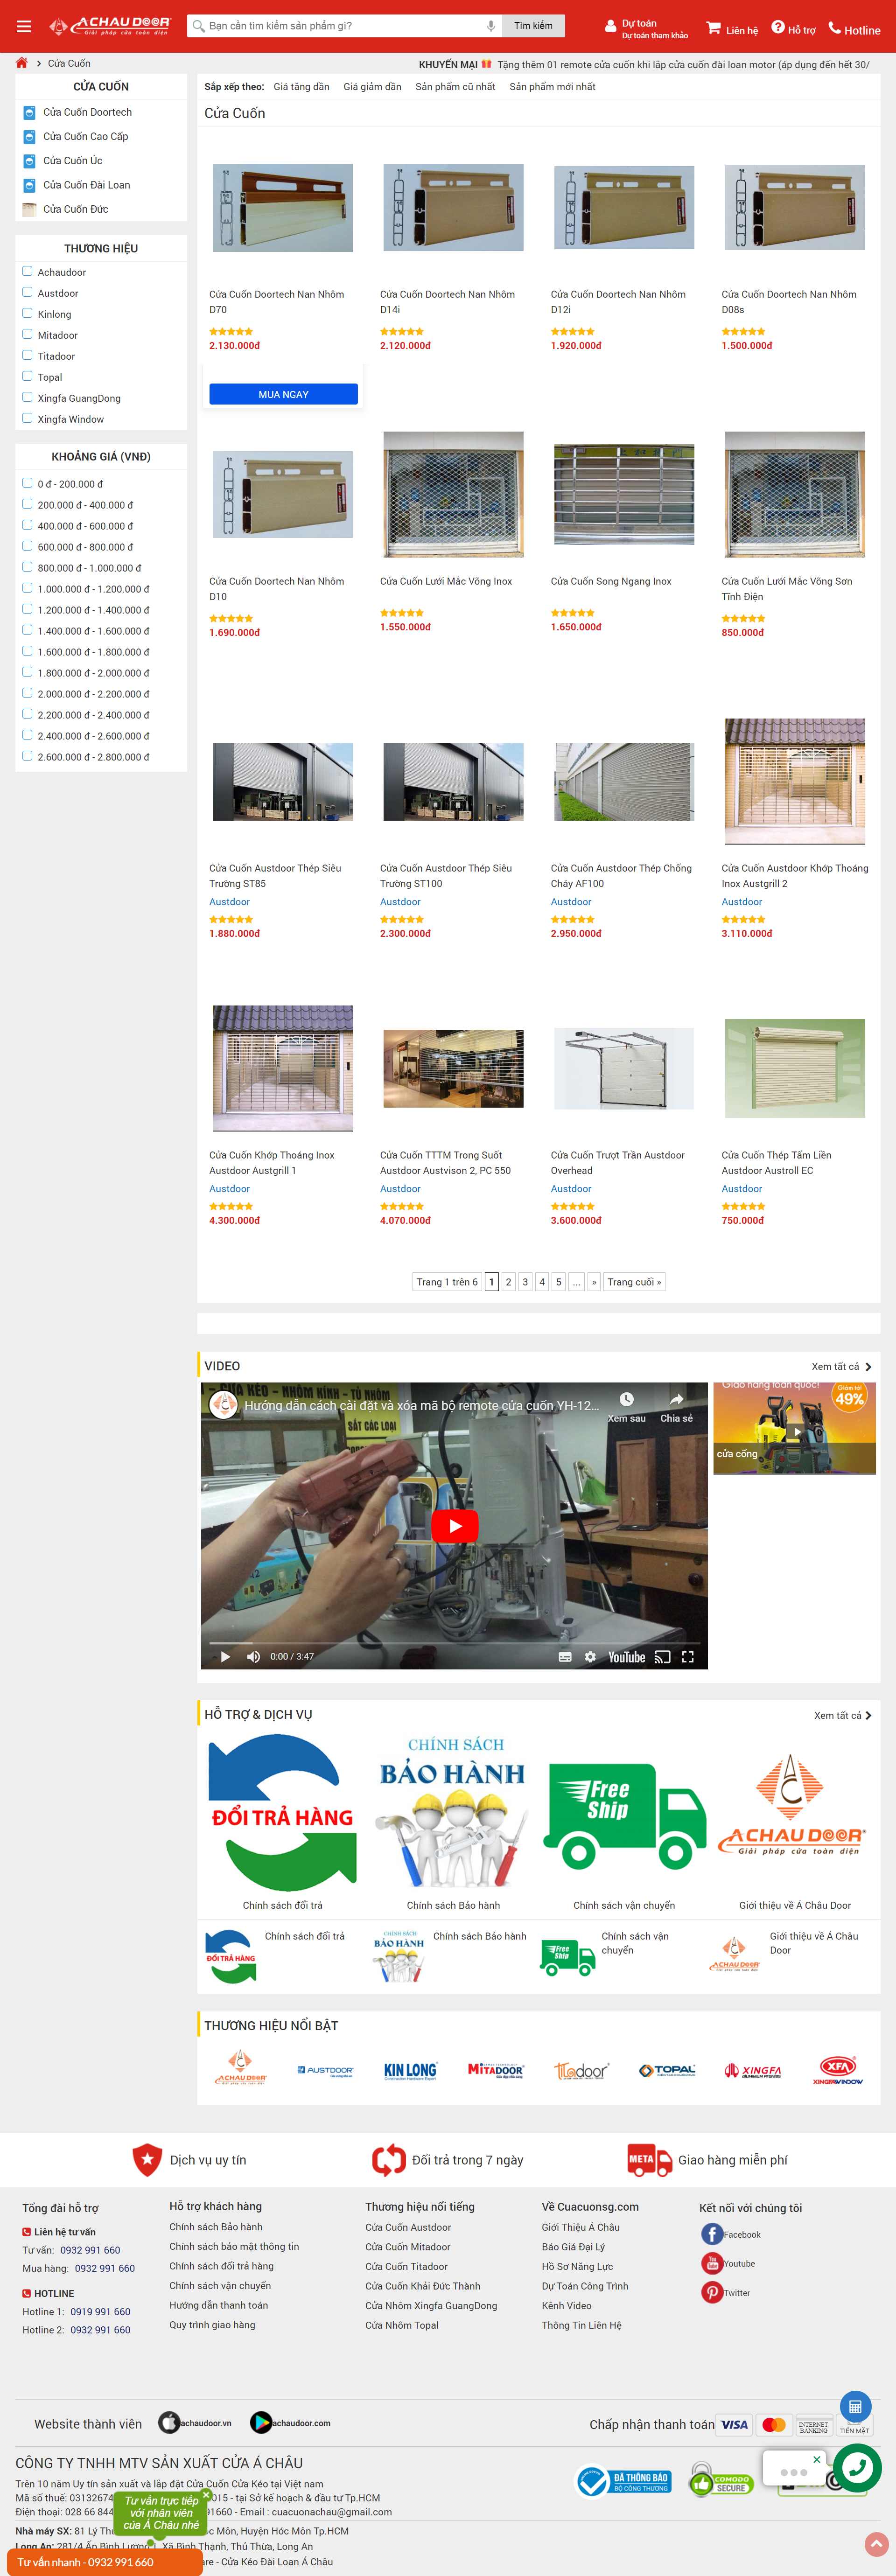Click the MUA NGAY buy button

283,394
